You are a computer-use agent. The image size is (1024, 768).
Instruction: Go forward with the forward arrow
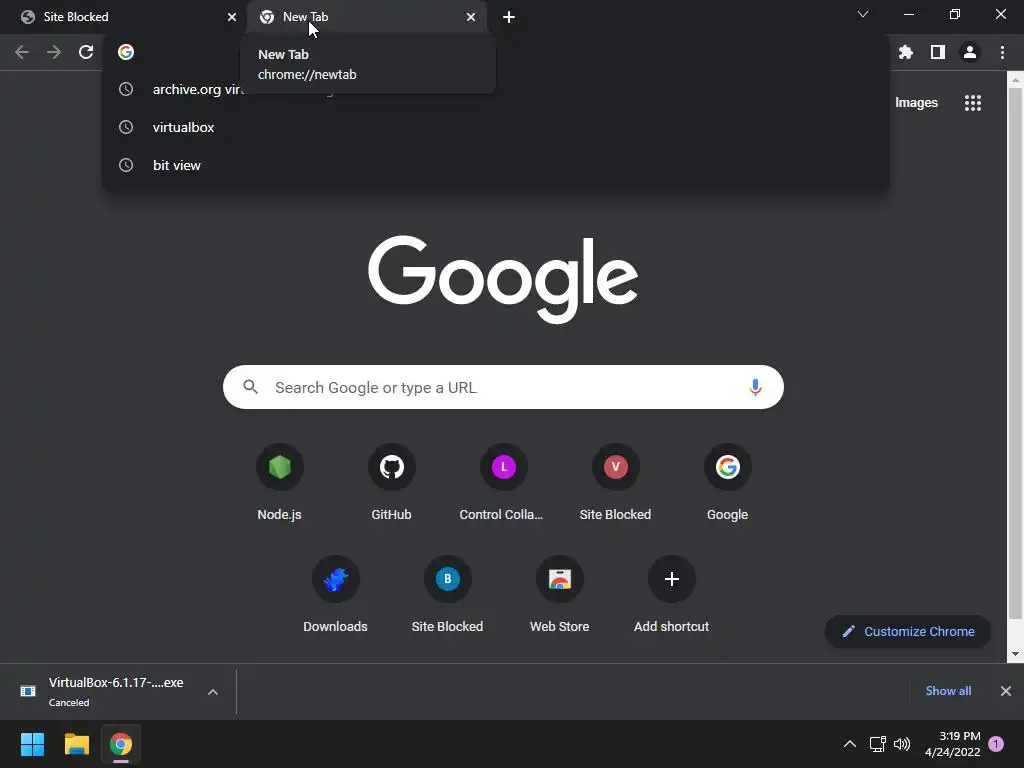click(x=54, y=52)
